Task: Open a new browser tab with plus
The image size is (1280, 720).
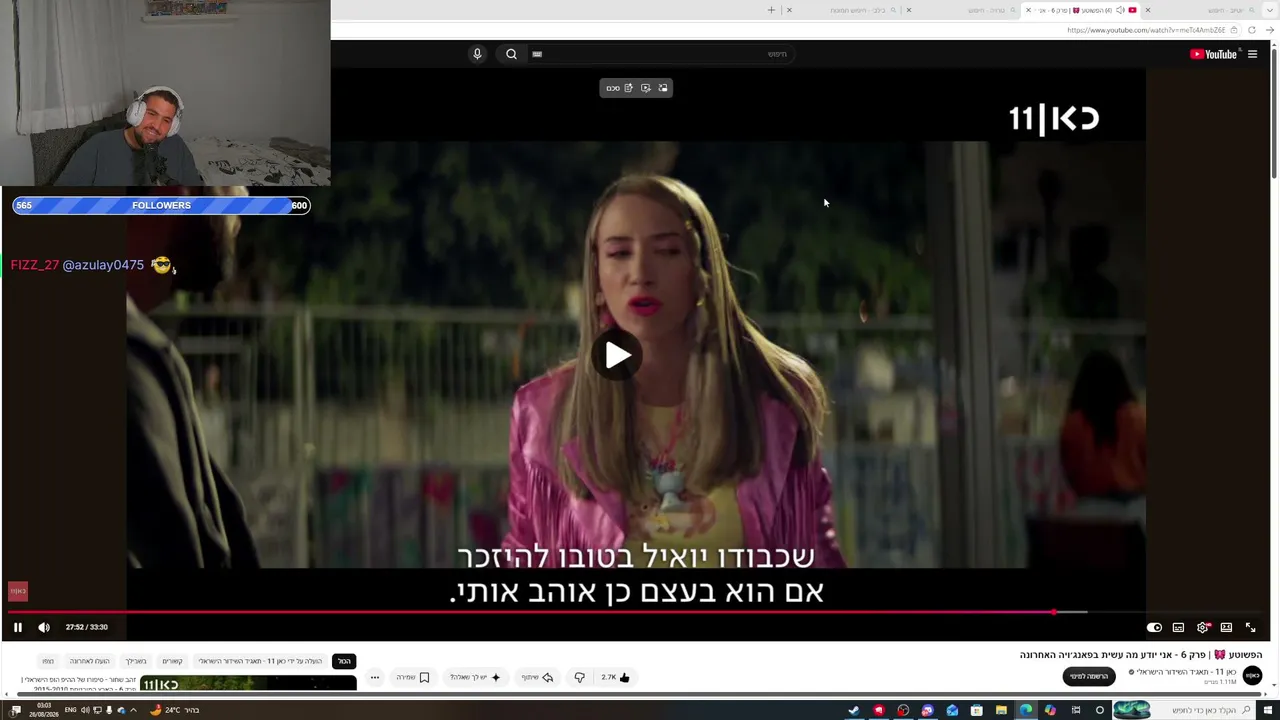Action: [771, 10]
